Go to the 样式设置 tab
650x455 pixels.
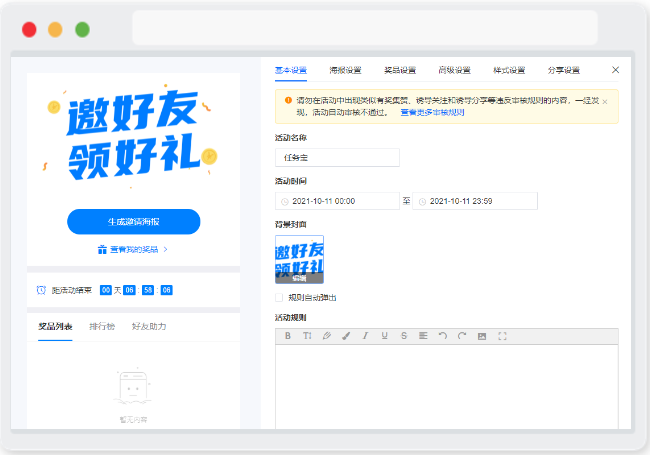tap(509, 70)
